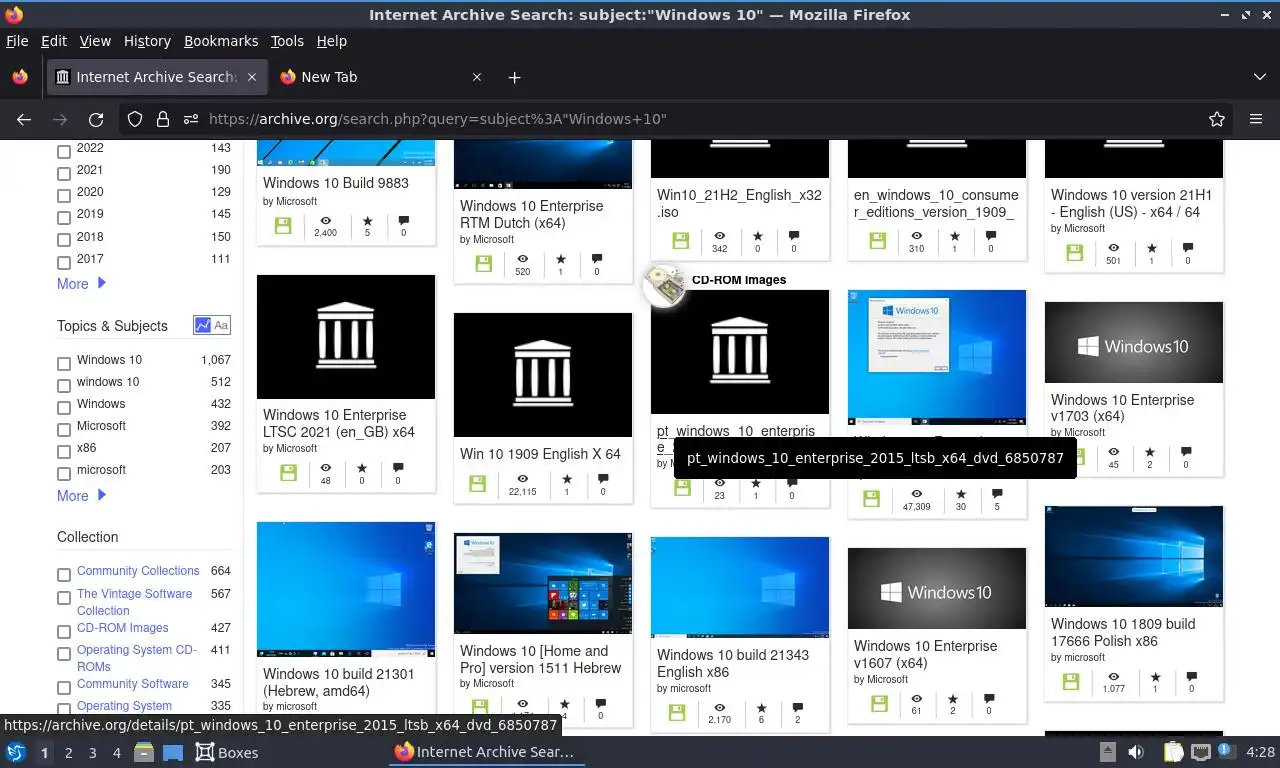Tick the 'Microsoft' topic with 392 results

point(64,430)
